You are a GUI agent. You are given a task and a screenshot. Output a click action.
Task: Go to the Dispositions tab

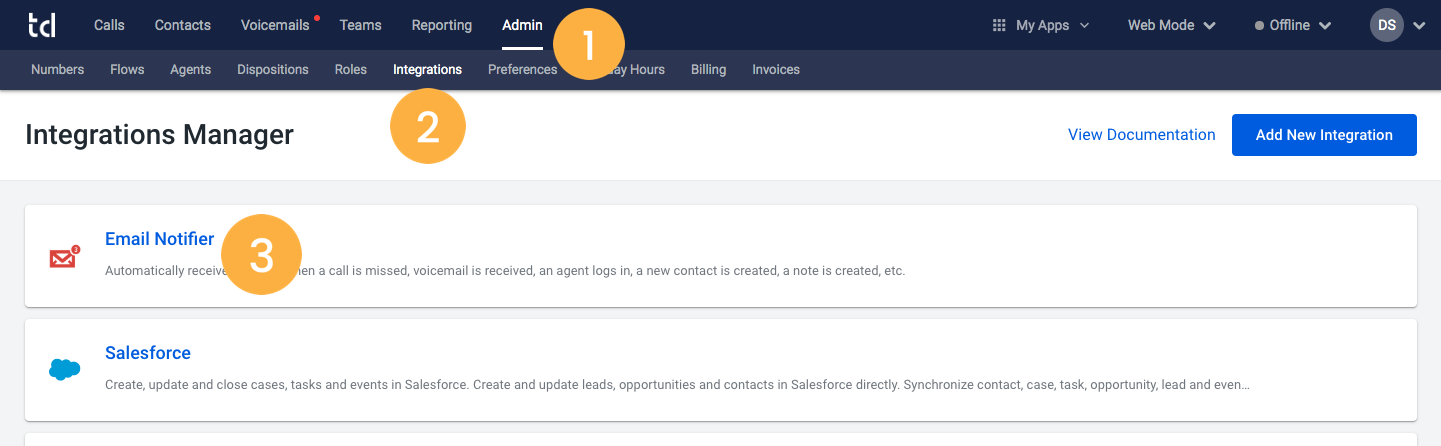point(273,69)
